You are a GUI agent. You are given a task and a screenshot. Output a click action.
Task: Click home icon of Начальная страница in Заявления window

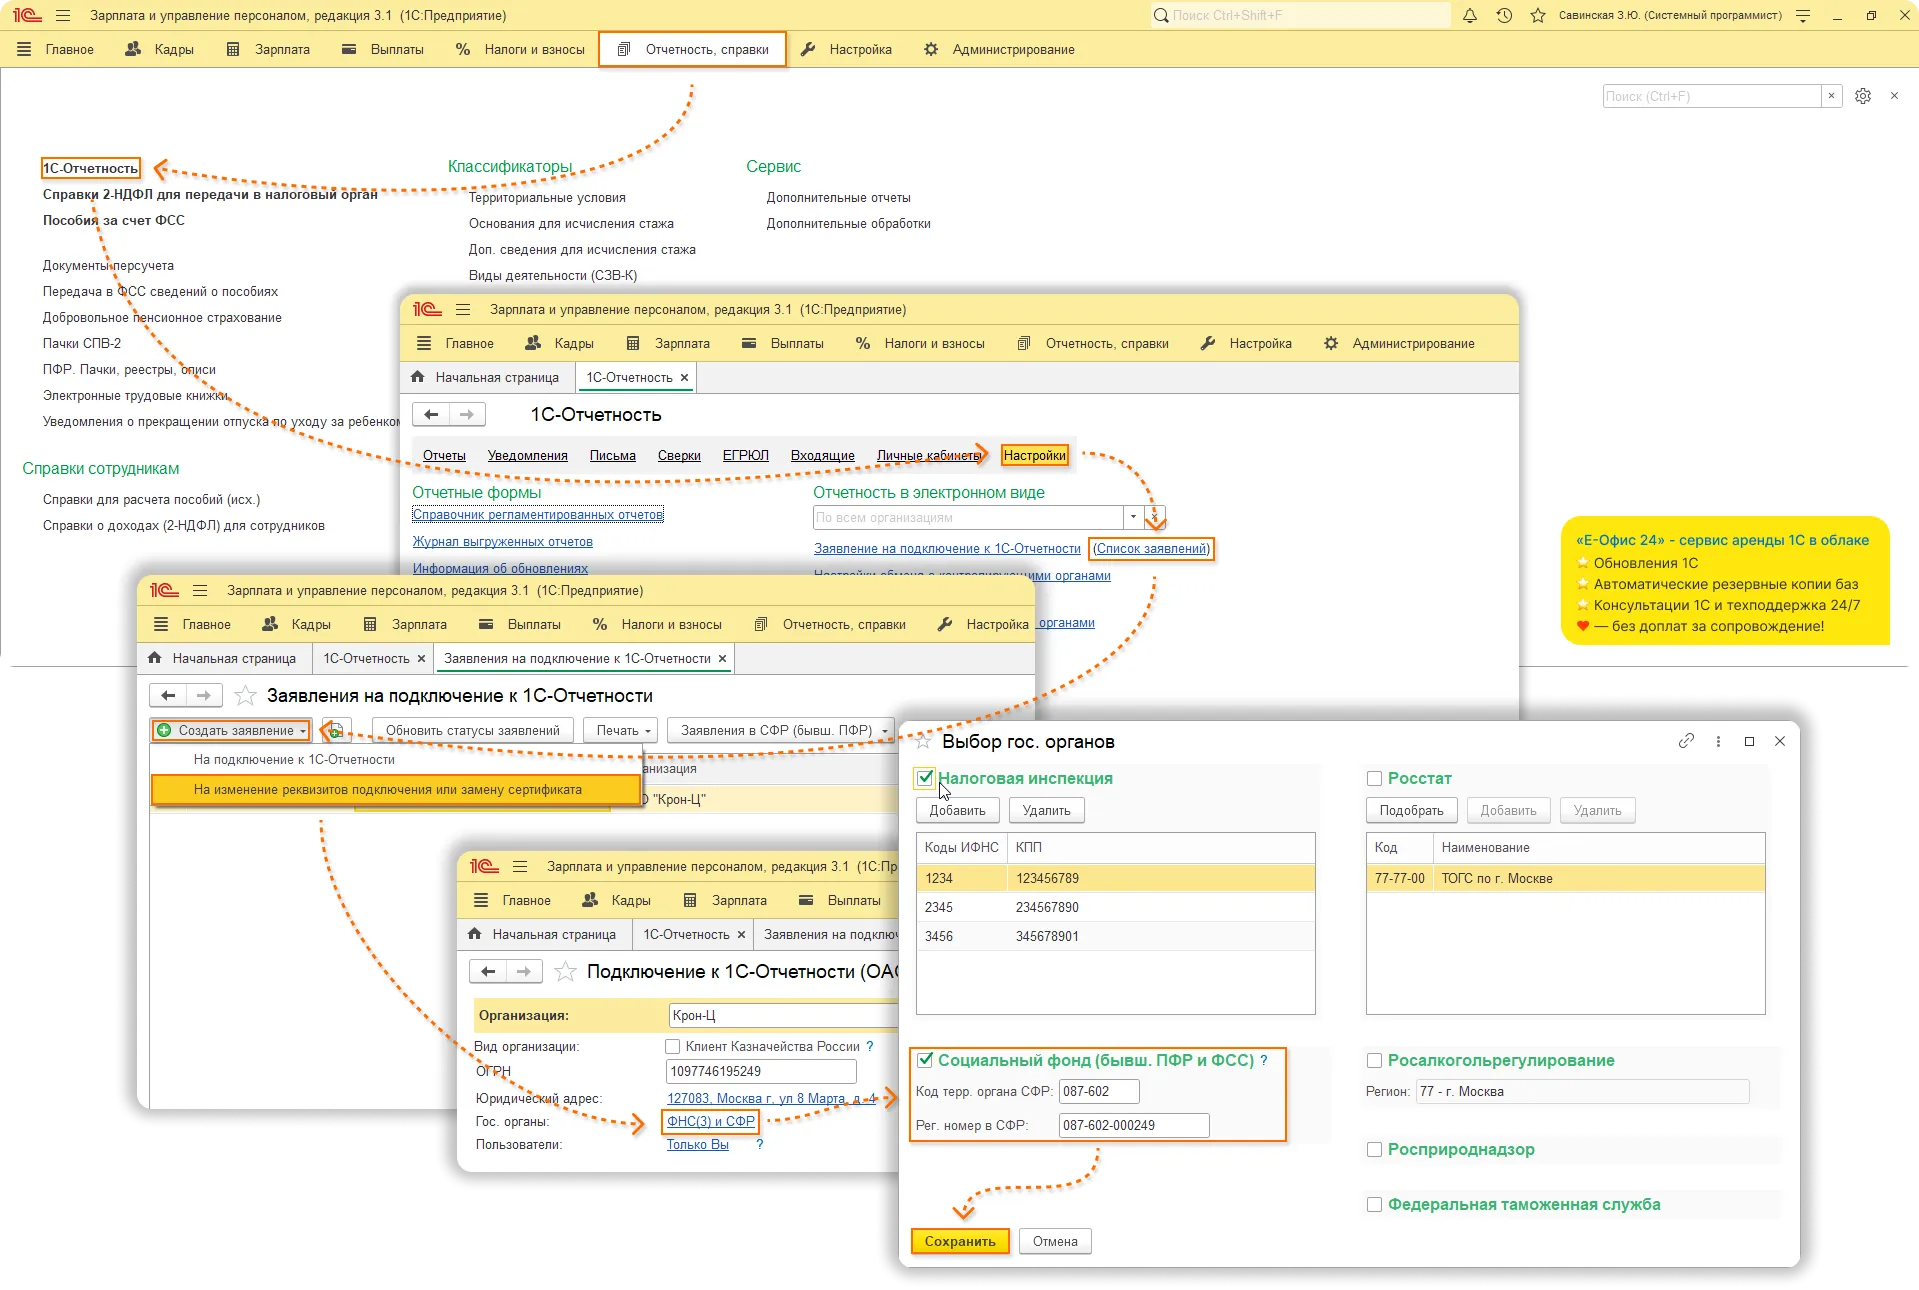coord(154,658)
